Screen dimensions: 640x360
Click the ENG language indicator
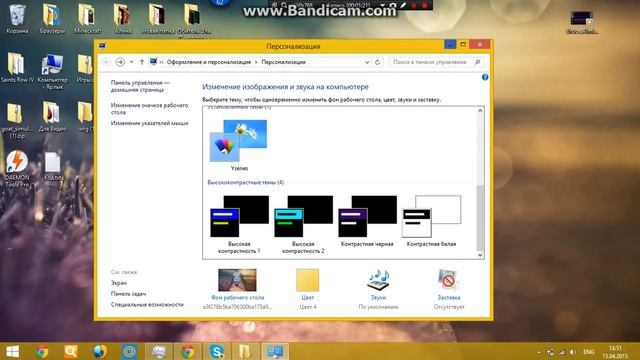[x=589, y=352]
